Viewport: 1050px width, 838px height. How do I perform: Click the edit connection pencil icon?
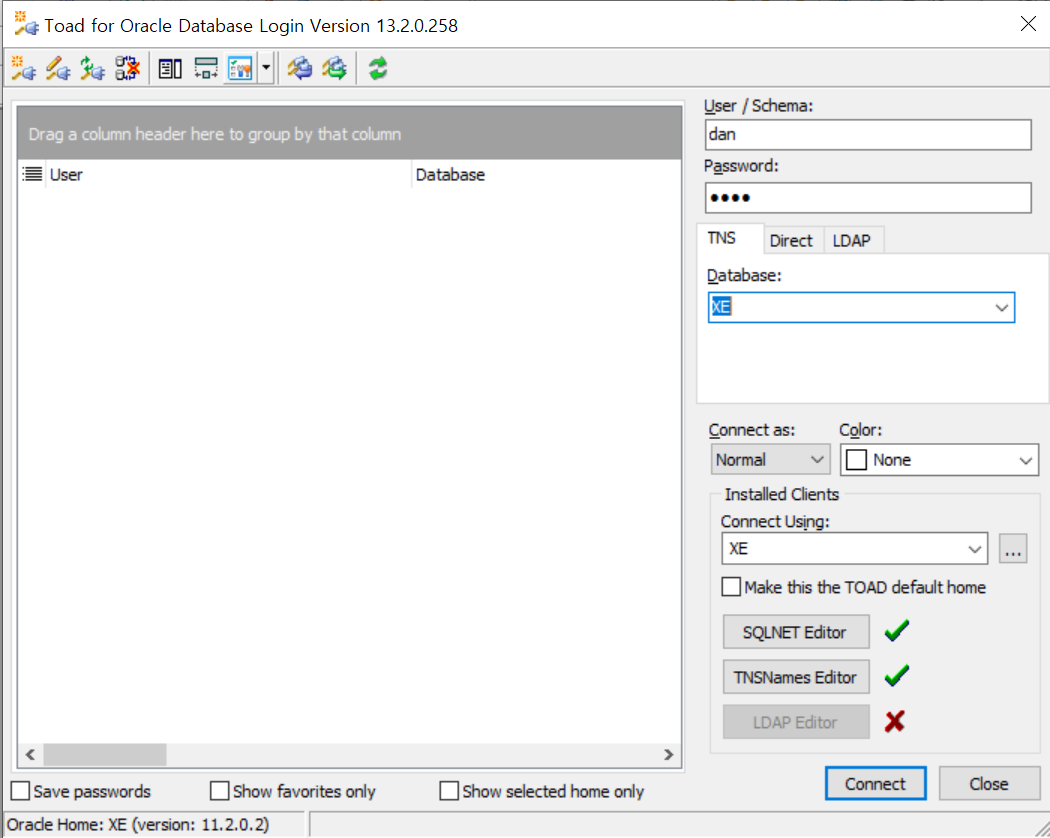tap(58, 68)
